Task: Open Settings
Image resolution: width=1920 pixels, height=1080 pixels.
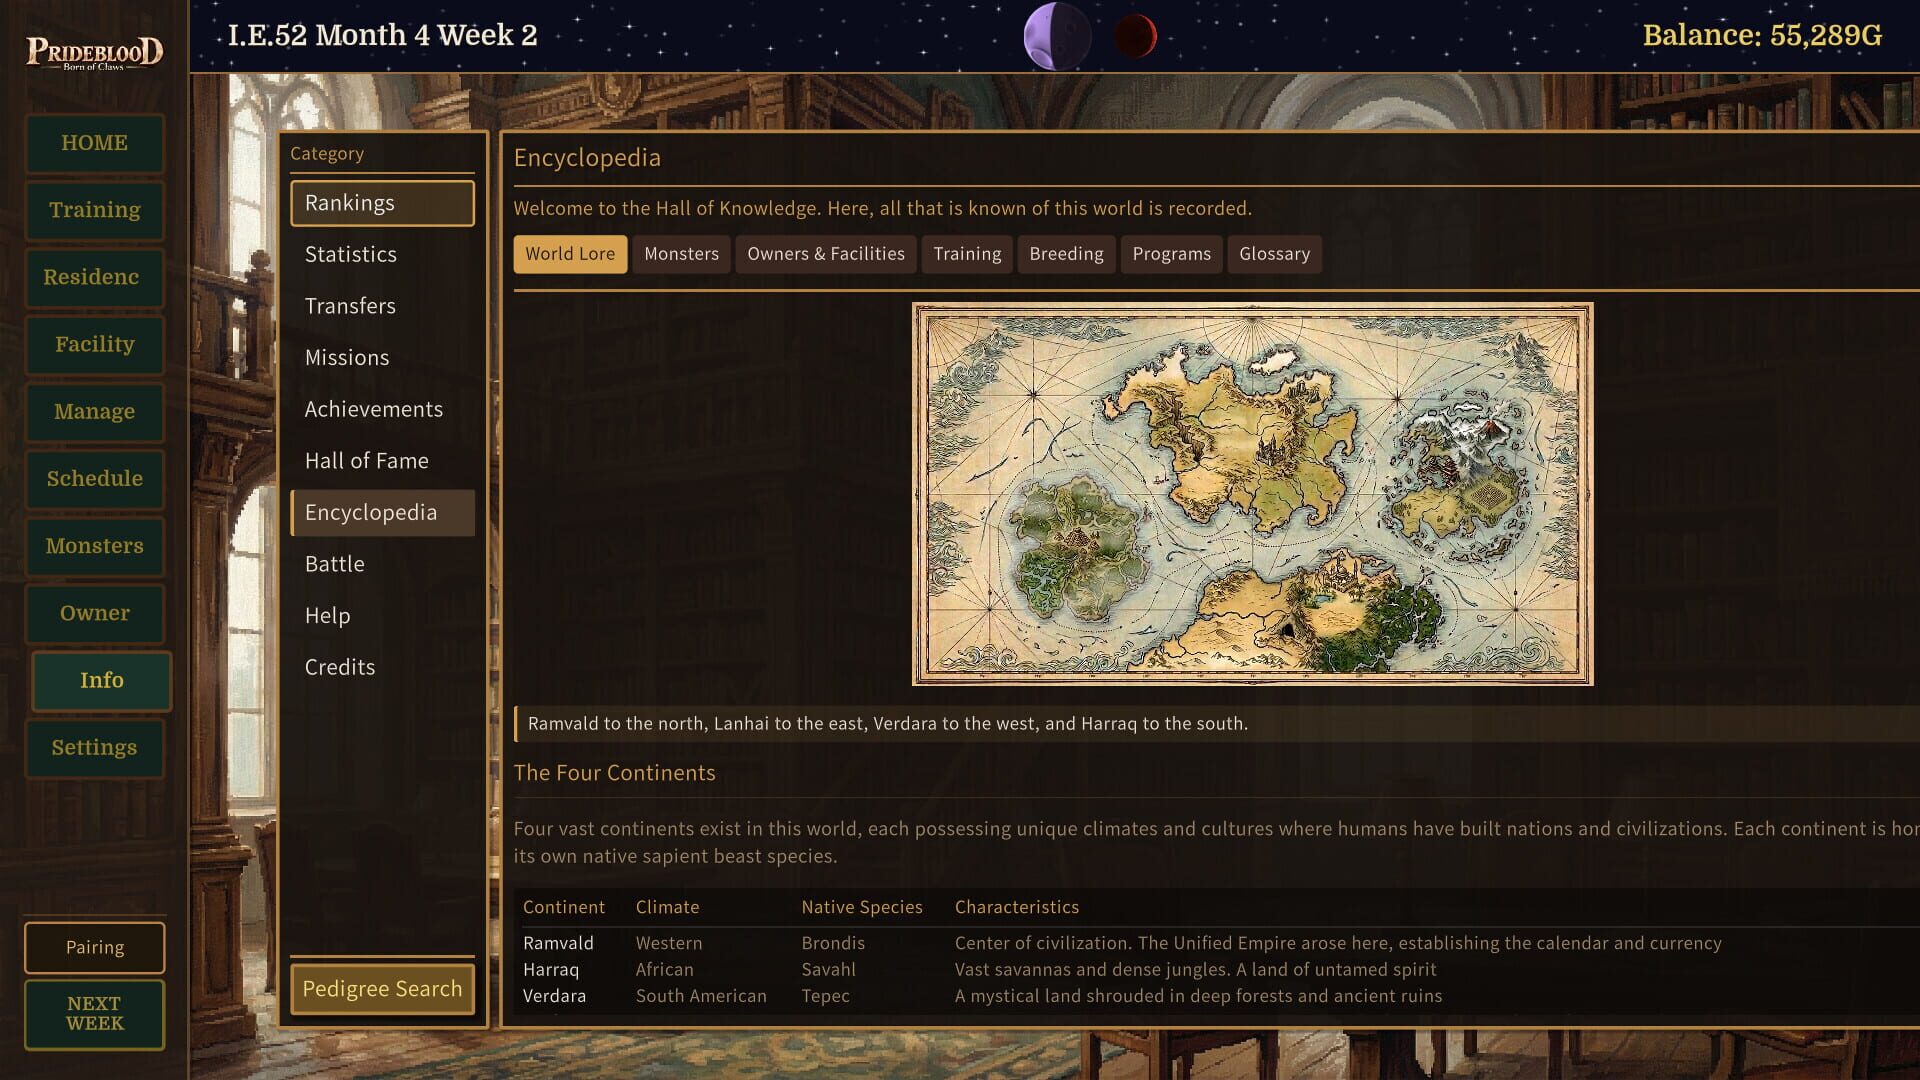Action: coord(94,748)
